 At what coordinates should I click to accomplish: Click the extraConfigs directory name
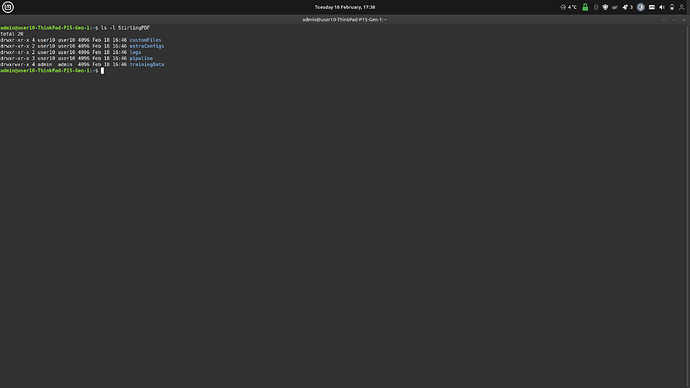point(147,46)
